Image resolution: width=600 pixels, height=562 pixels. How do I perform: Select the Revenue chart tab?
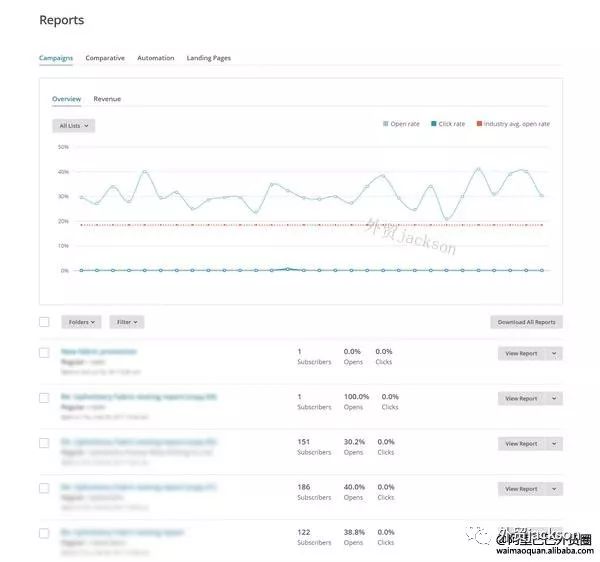[107, 99]
